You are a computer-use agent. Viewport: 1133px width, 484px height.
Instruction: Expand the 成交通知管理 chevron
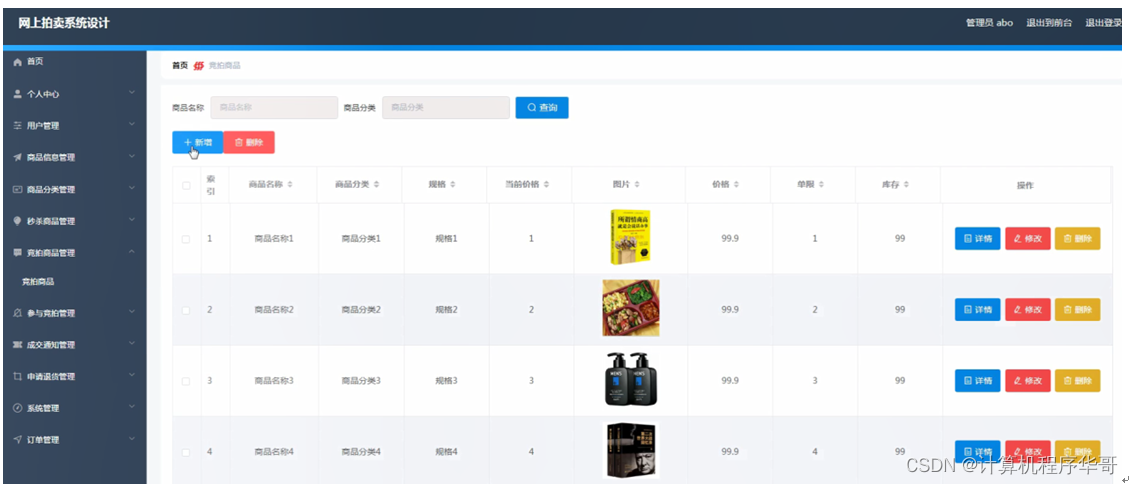(x=132, y=344)
